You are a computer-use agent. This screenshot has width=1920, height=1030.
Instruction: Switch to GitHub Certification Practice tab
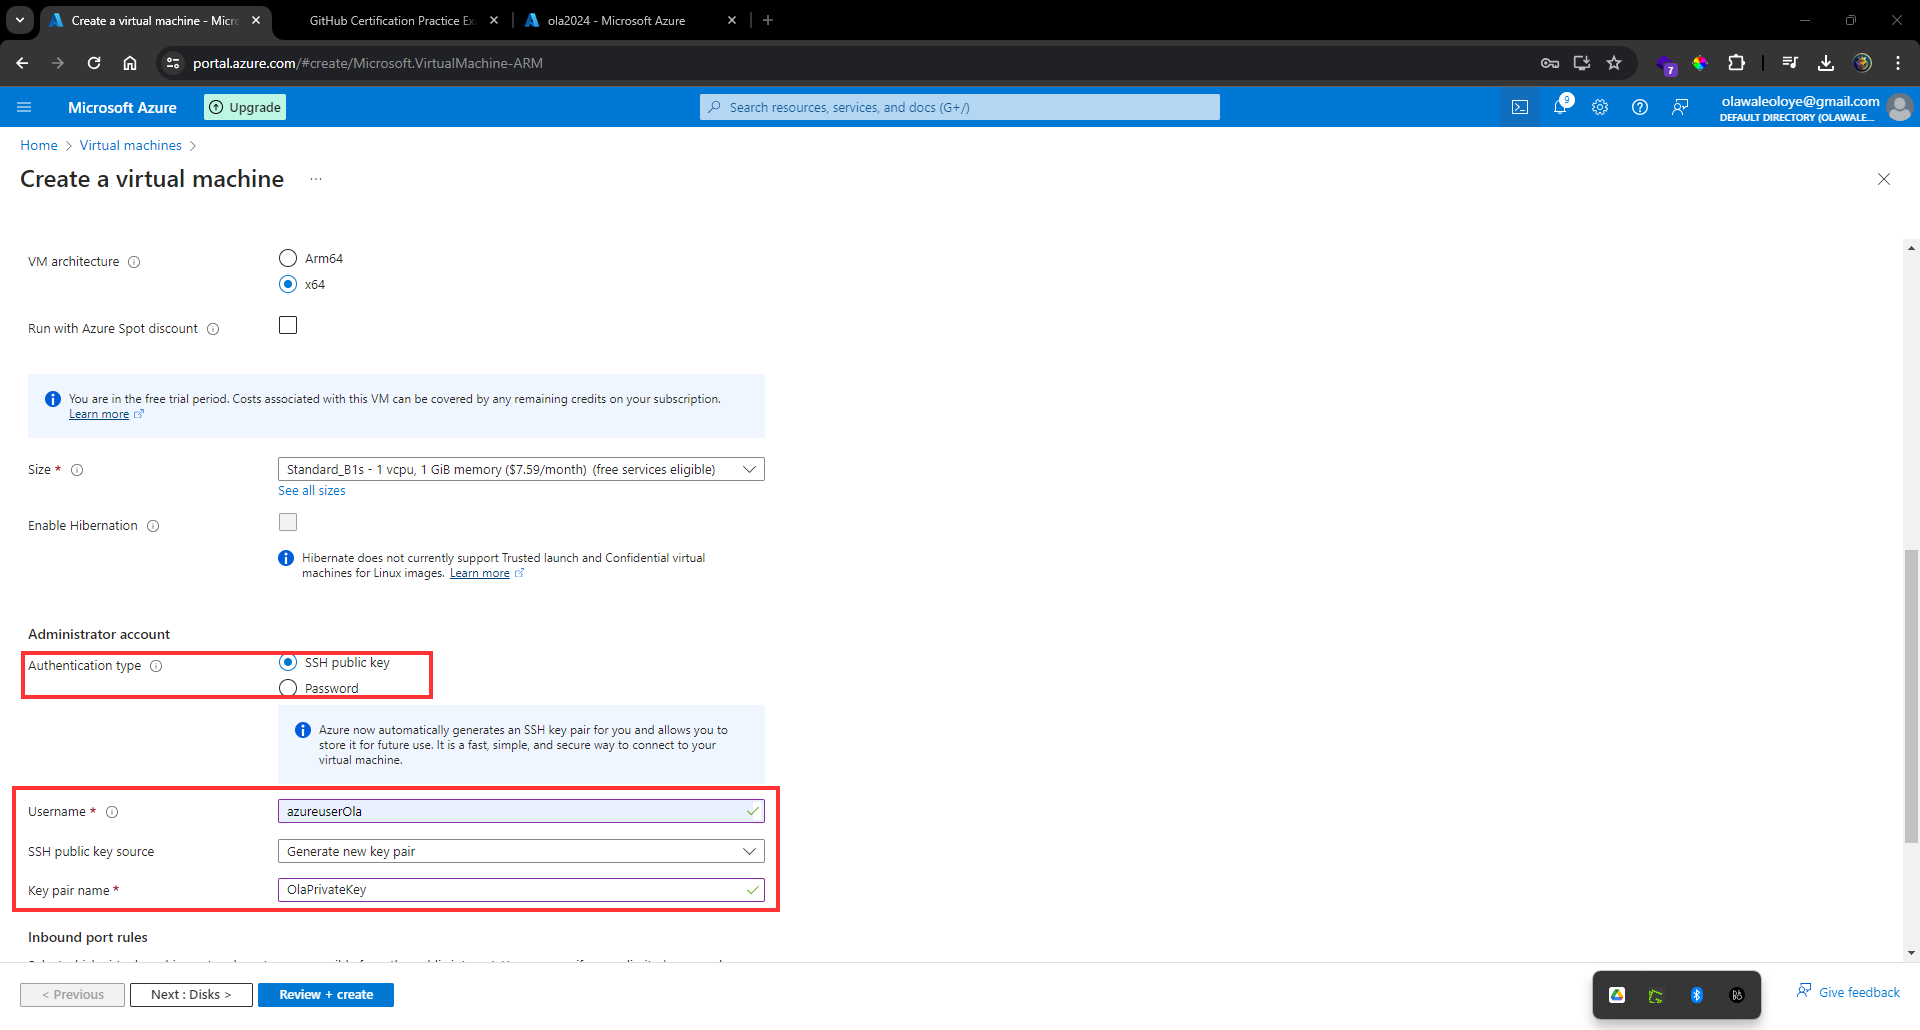391,20
